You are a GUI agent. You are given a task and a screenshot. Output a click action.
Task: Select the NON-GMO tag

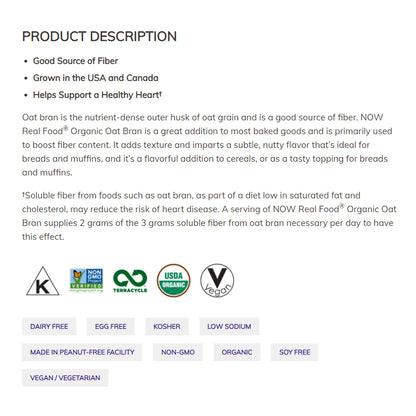tap(178, 352)
